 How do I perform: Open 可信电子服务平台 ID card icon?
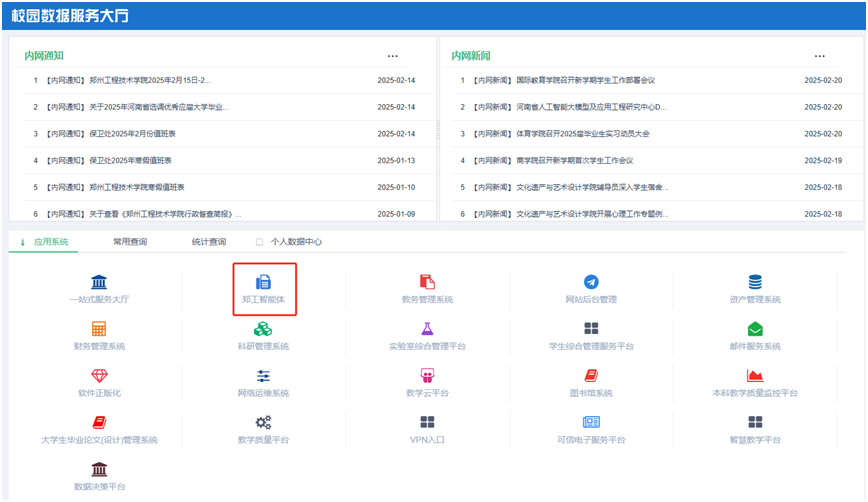pos(591,423)
